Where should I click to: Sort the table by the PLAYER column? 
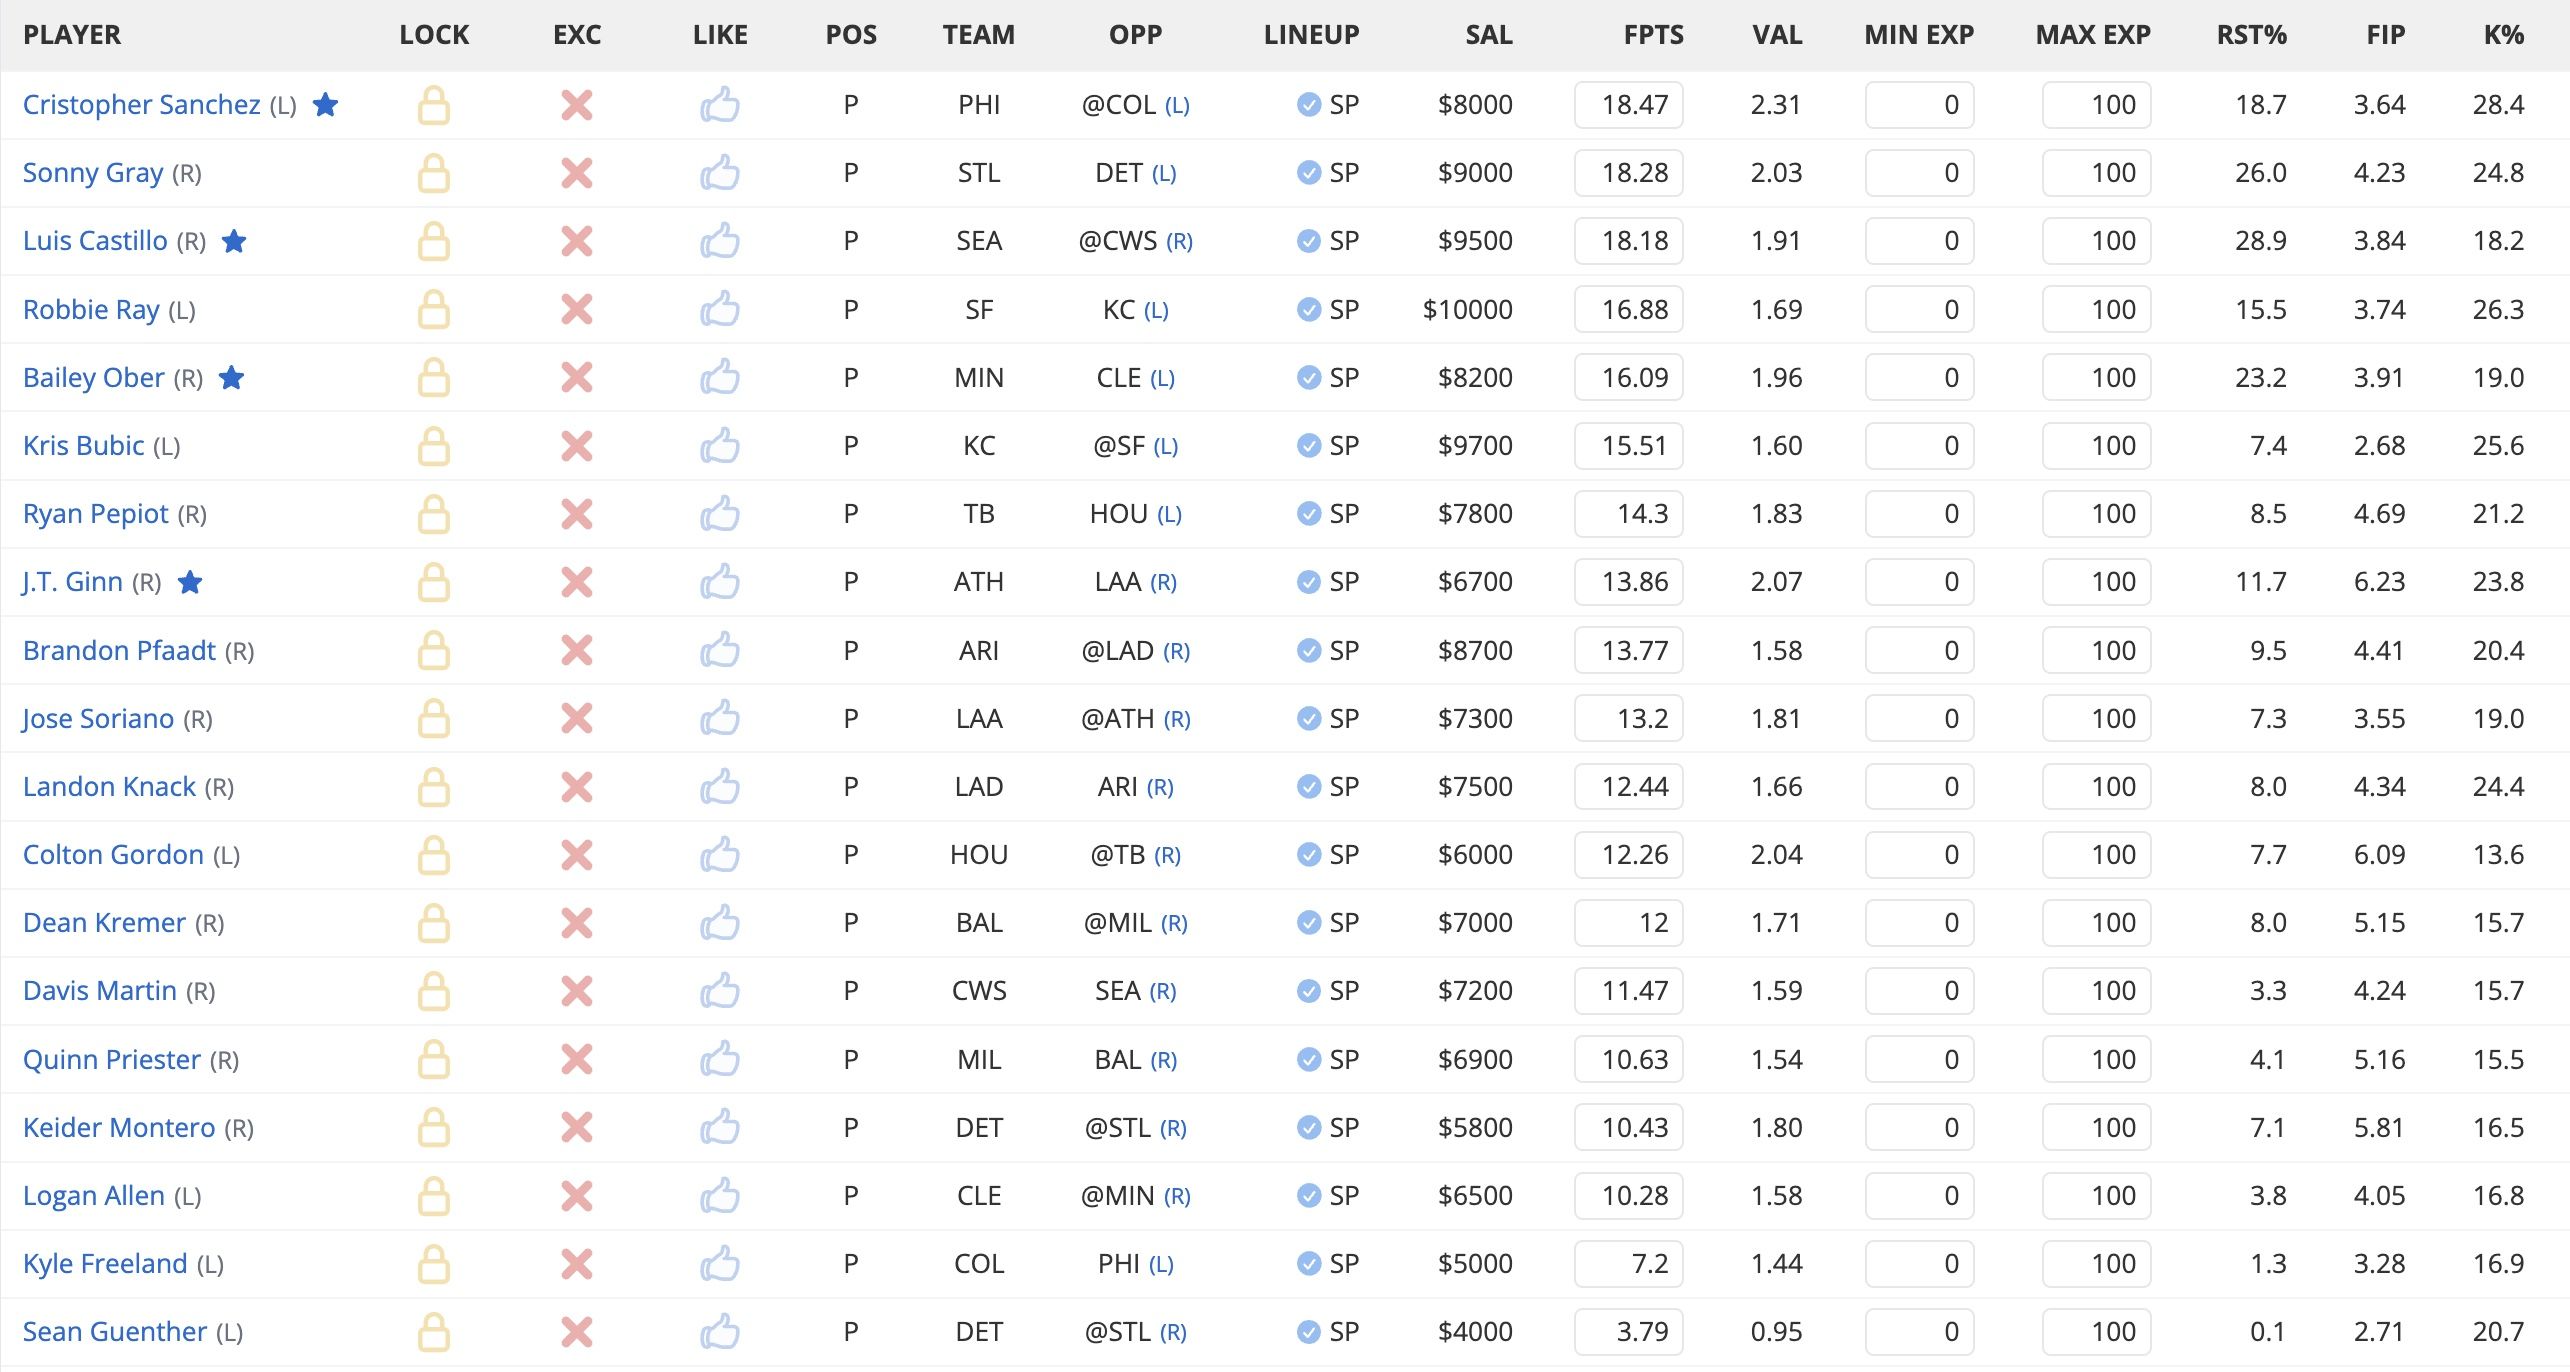pyautogui.click(x=72, y=35)
